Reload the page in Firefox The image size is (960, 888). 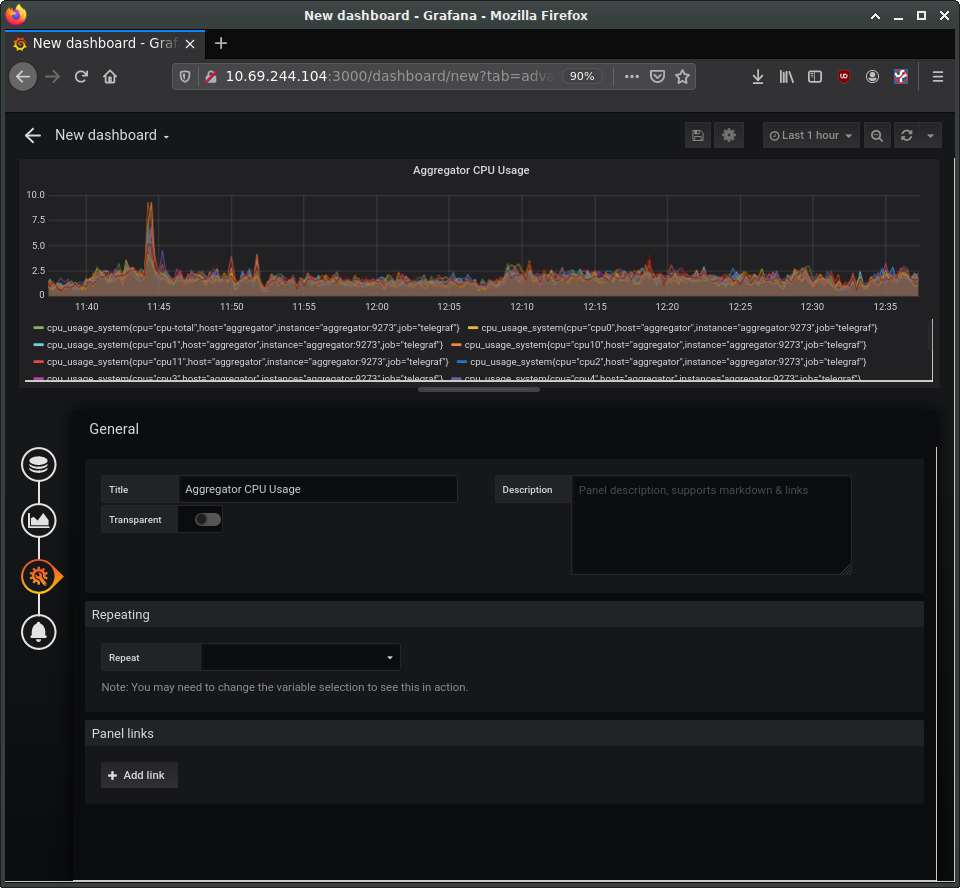tap(81, 77)
